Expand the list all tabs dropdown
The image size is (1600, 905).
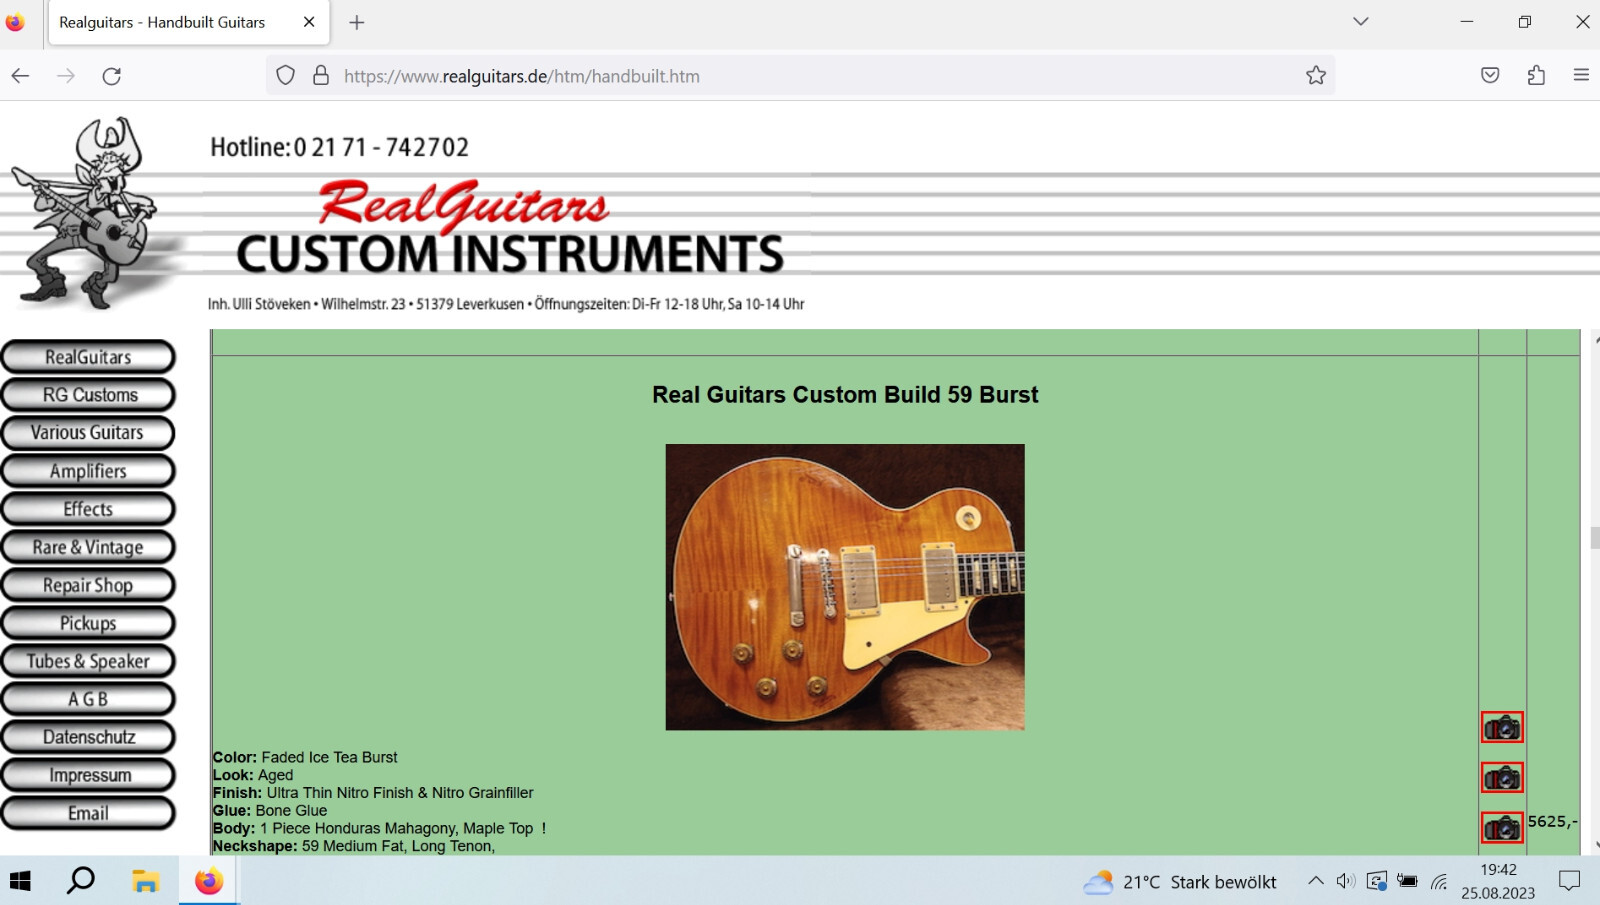pos(1361,22)
